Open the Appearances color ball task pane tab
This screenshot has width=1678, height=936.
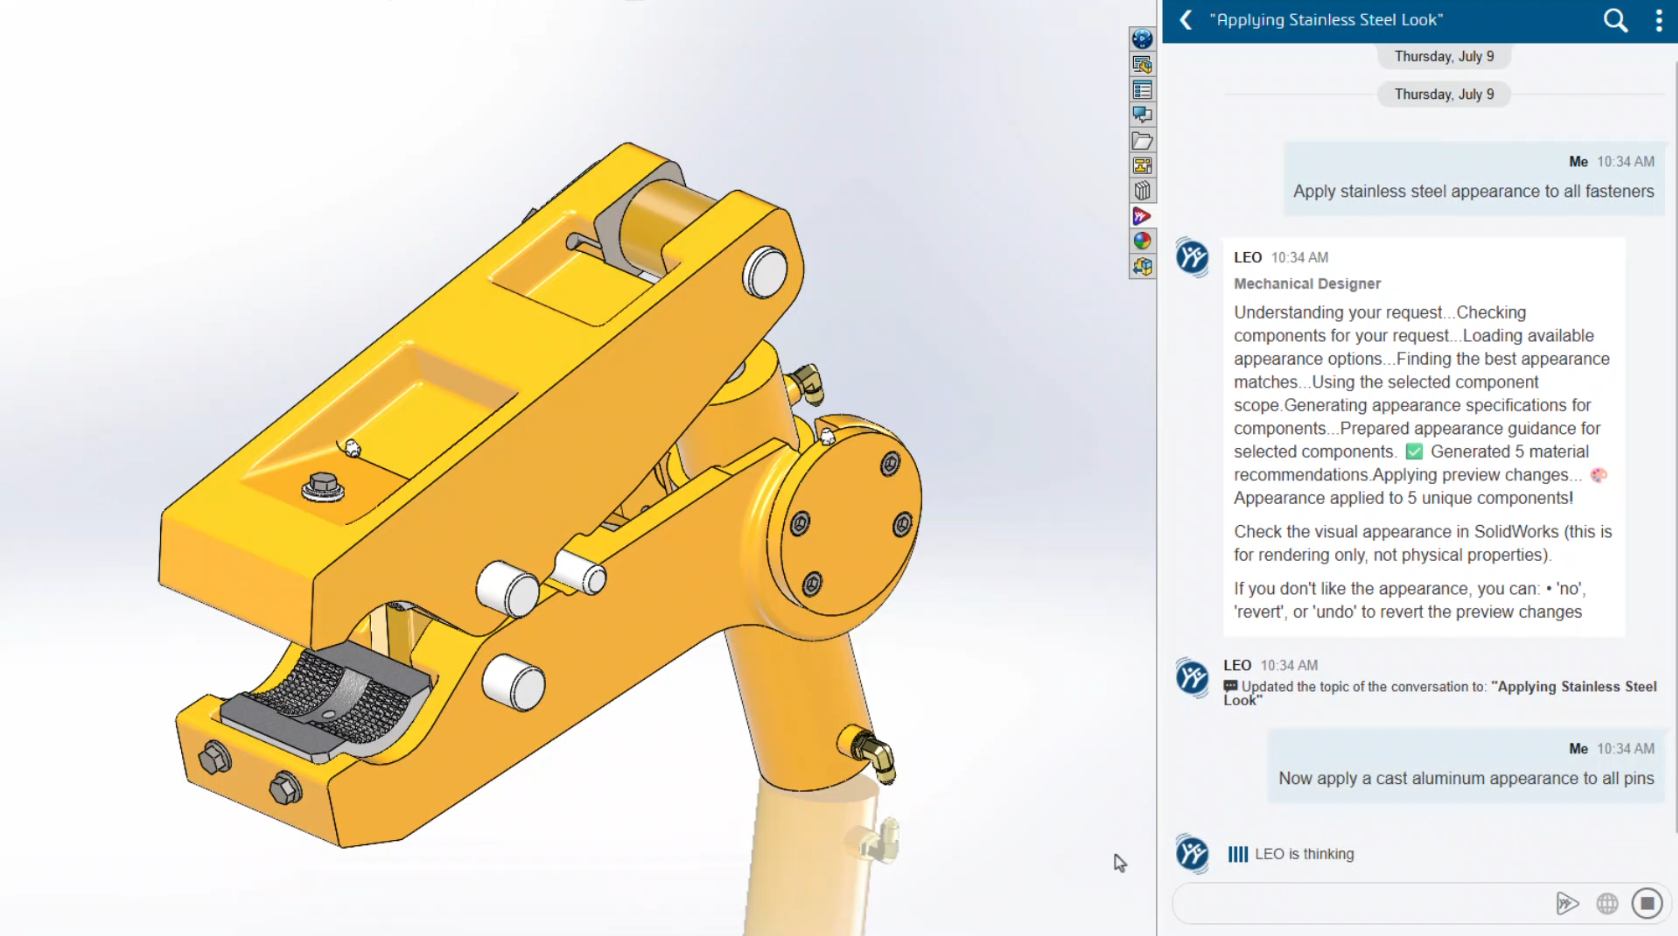coord(1142,241)
